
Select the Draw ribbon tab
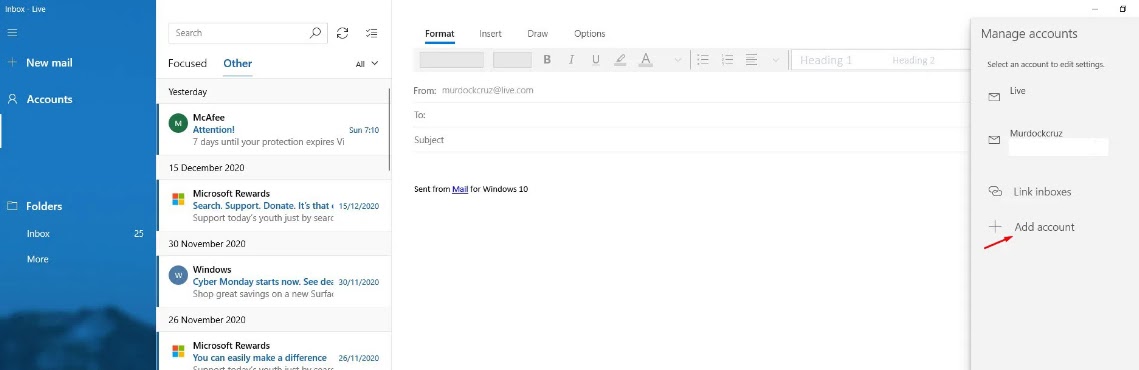[x=538, y=33]
